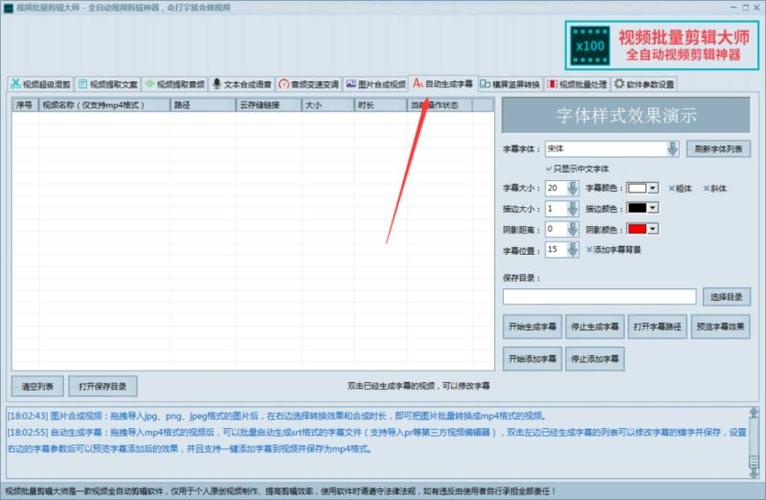Click the 刷新字体列表 button
The image size is (766, 500).
pyautogui.click(x=718, y=149)
